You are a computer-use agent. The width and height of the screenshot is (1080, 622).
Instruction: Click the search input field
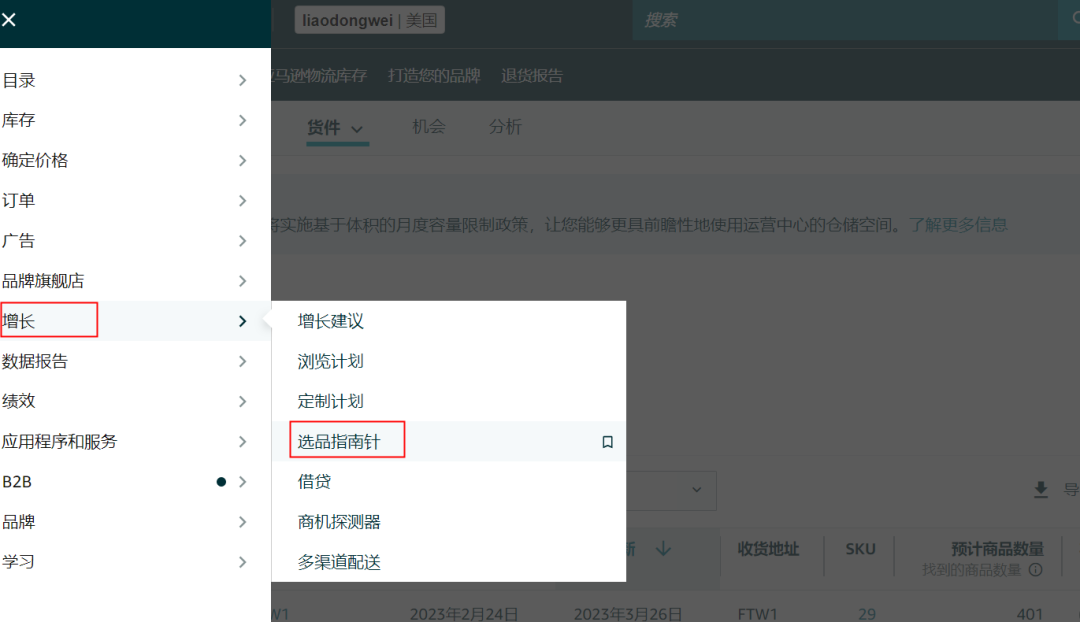(845, 19)
